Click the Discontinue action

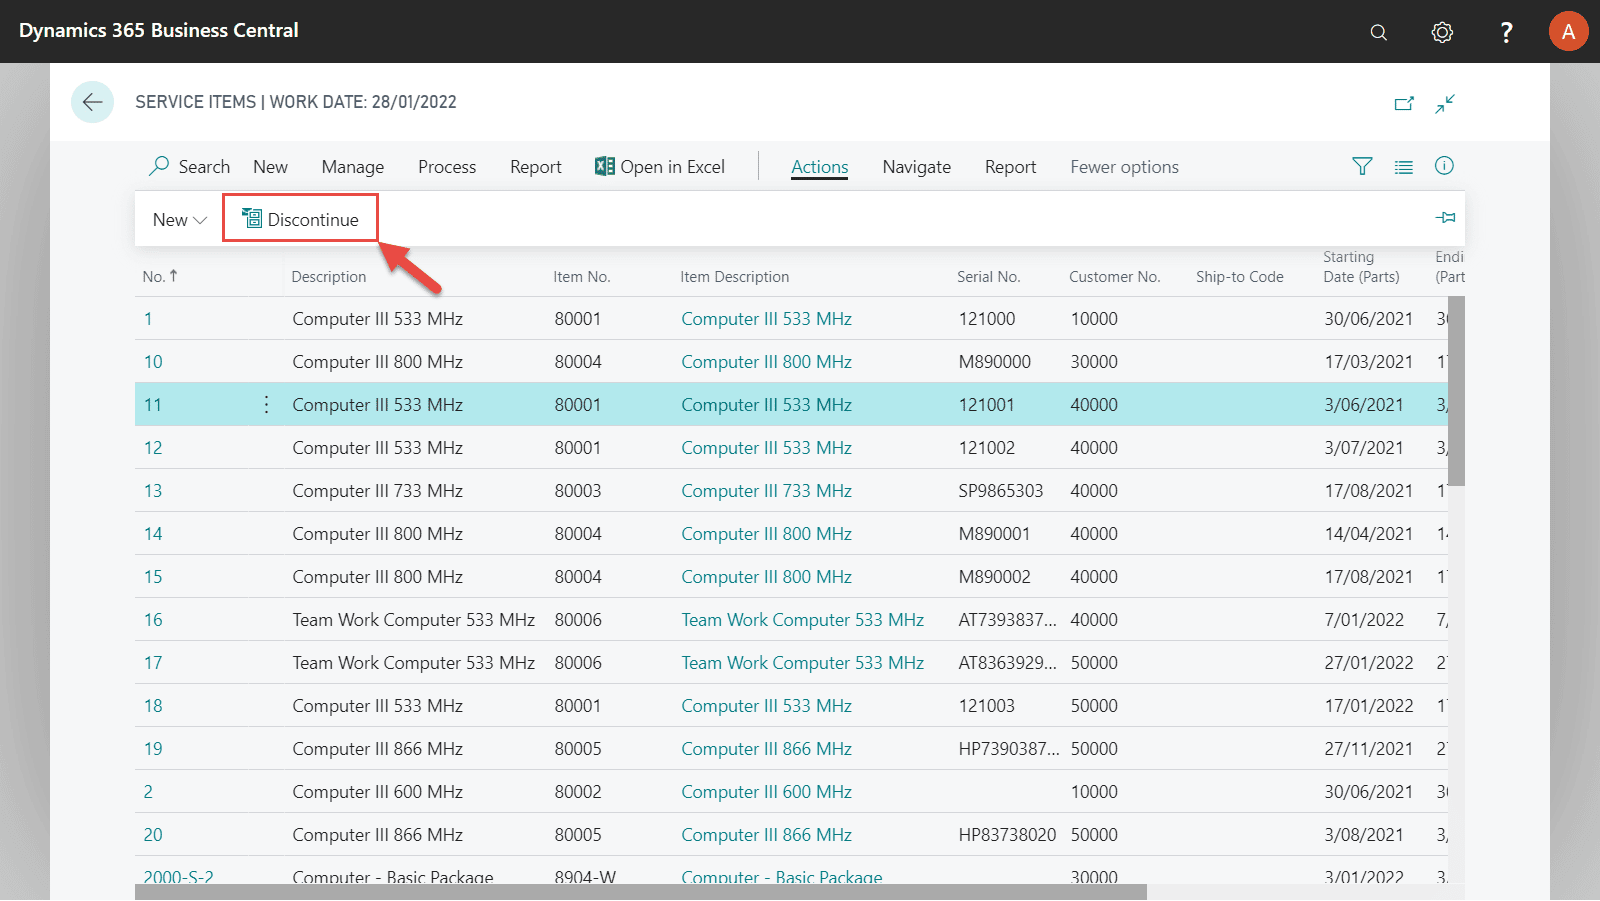point(300,219)
